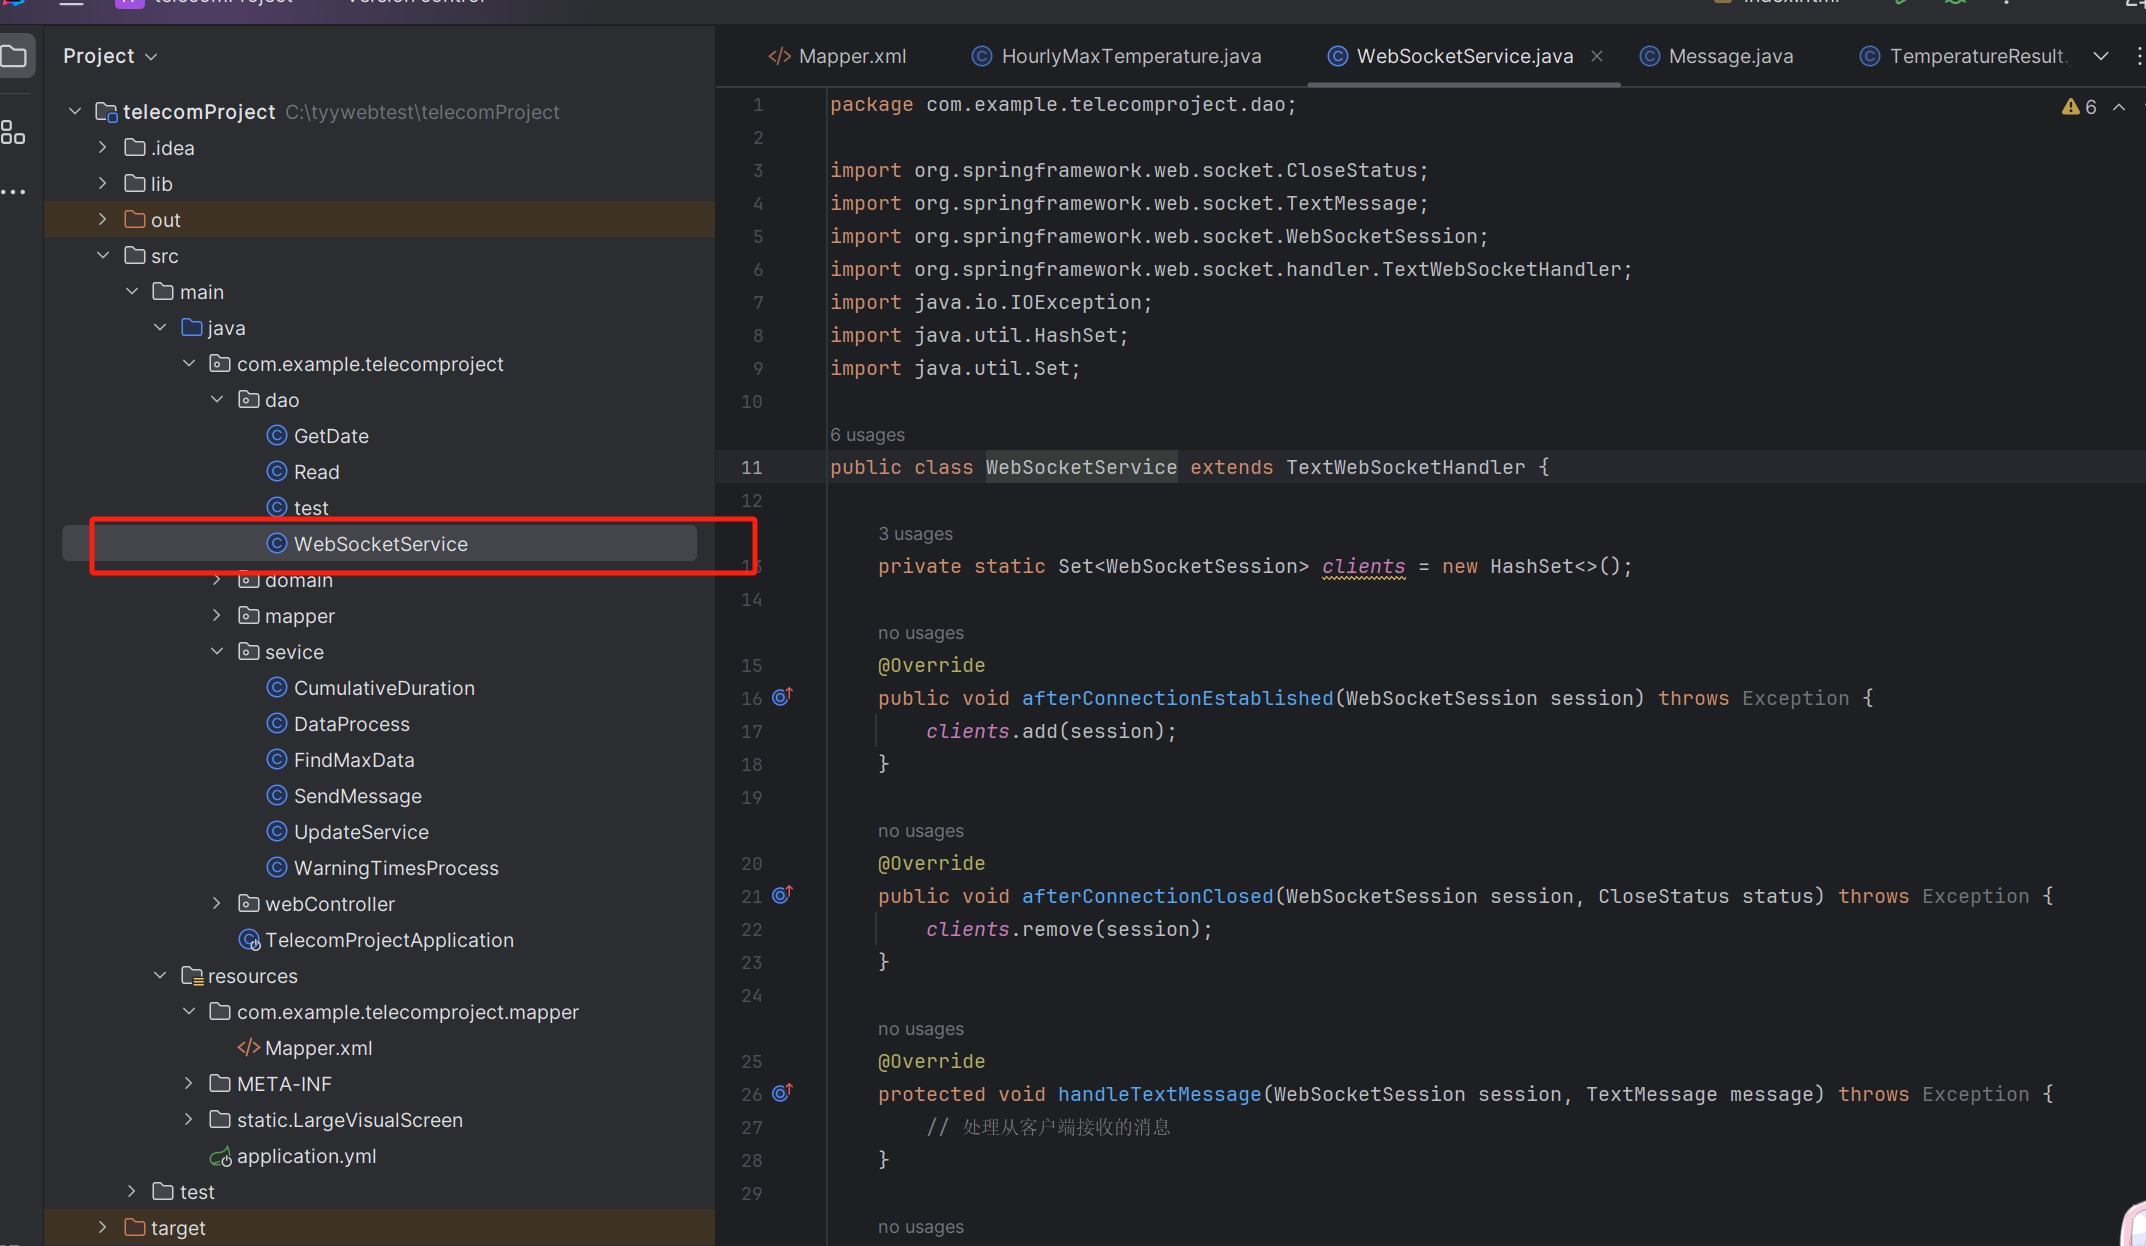
Task: Click the override gutter icon on handleTextMessage
Action: (x=783, y=1093)
